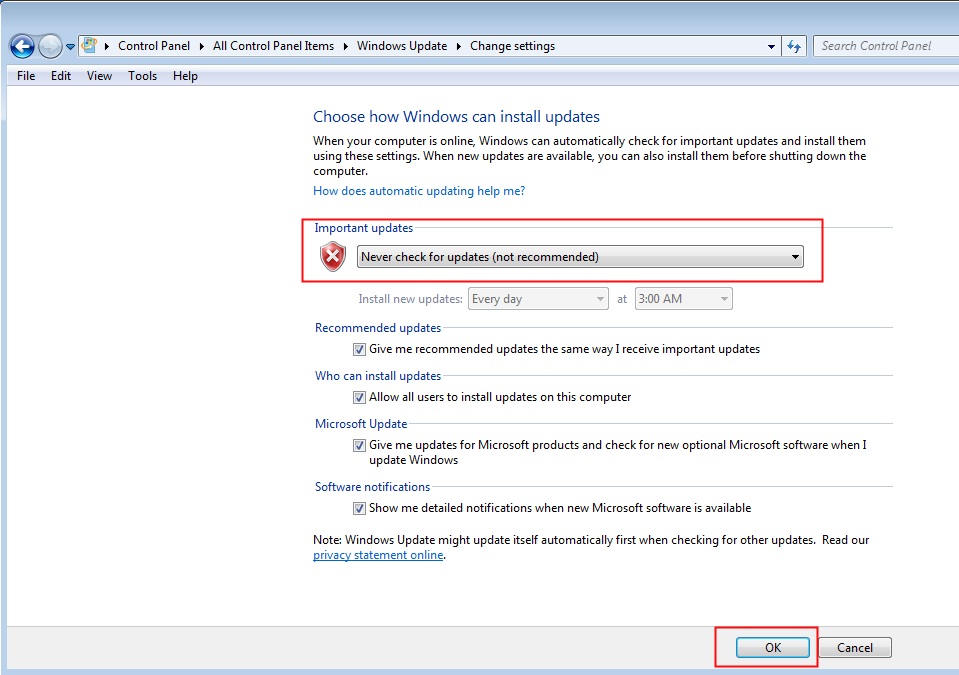Expand arrow after All Control Panel Items
The height and width of the screenshot is (675, 959).
coord(346,46)
